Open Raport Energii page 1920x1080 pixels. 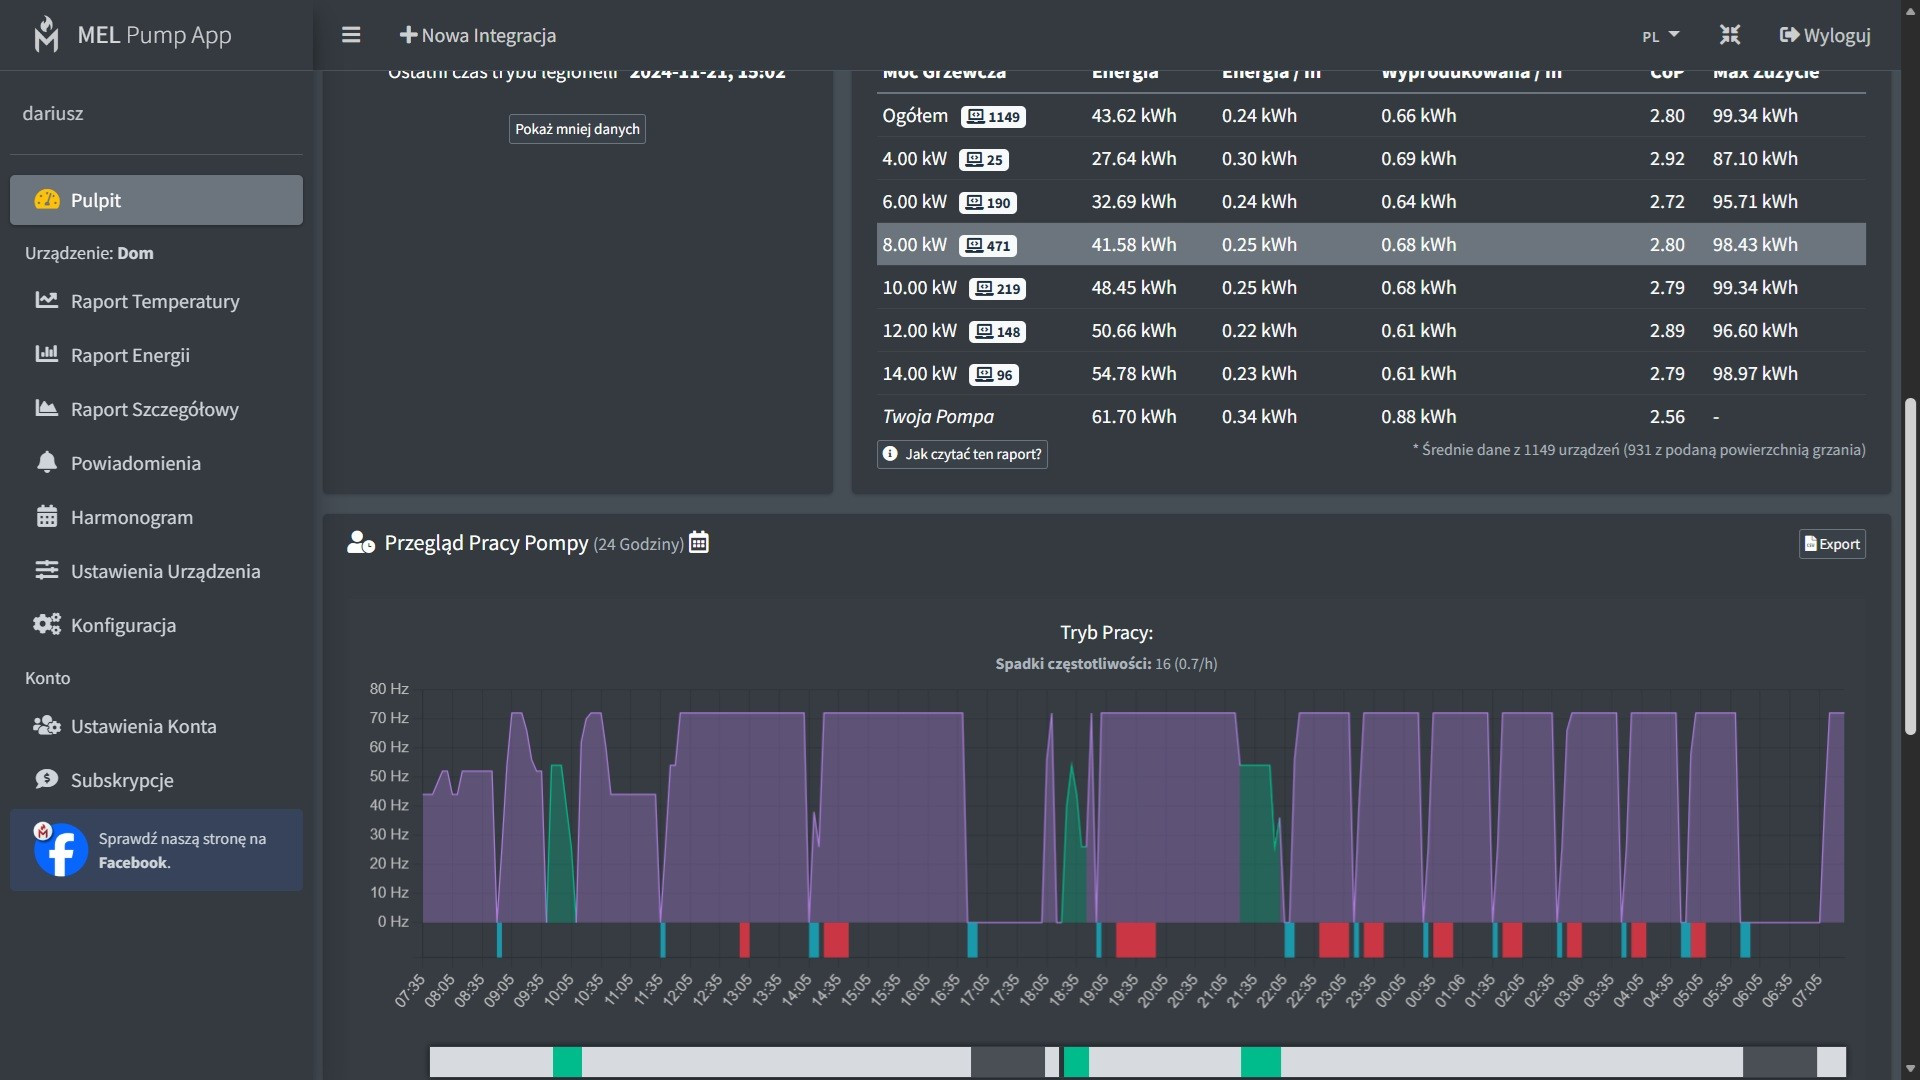(130, 355)
